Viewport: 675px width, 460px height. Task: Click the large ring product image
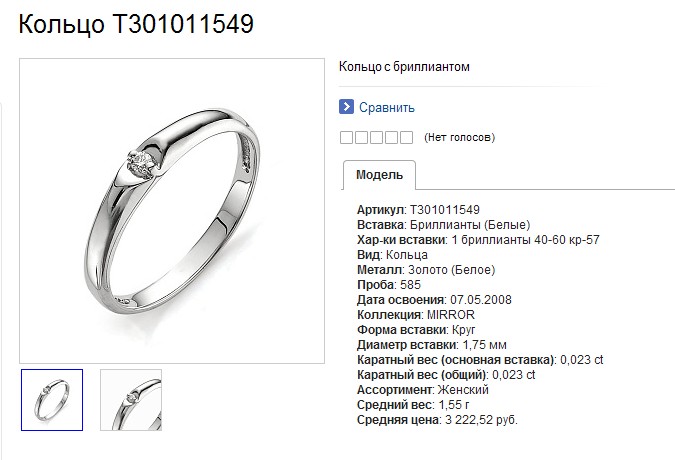pos(172,211)
